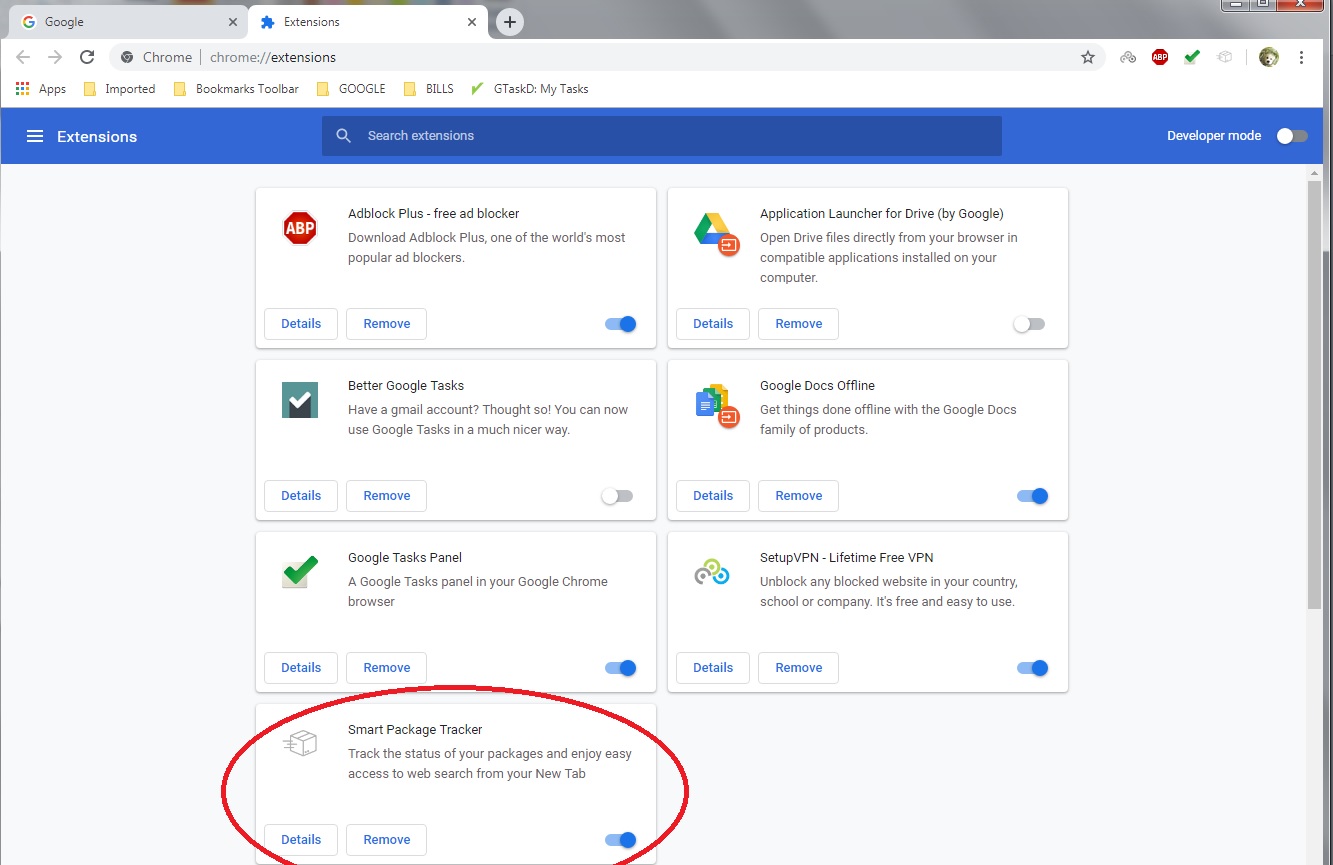Open the Chrome browser menu
Viewport: 1333px width, 865px height.
[1301, 57]
